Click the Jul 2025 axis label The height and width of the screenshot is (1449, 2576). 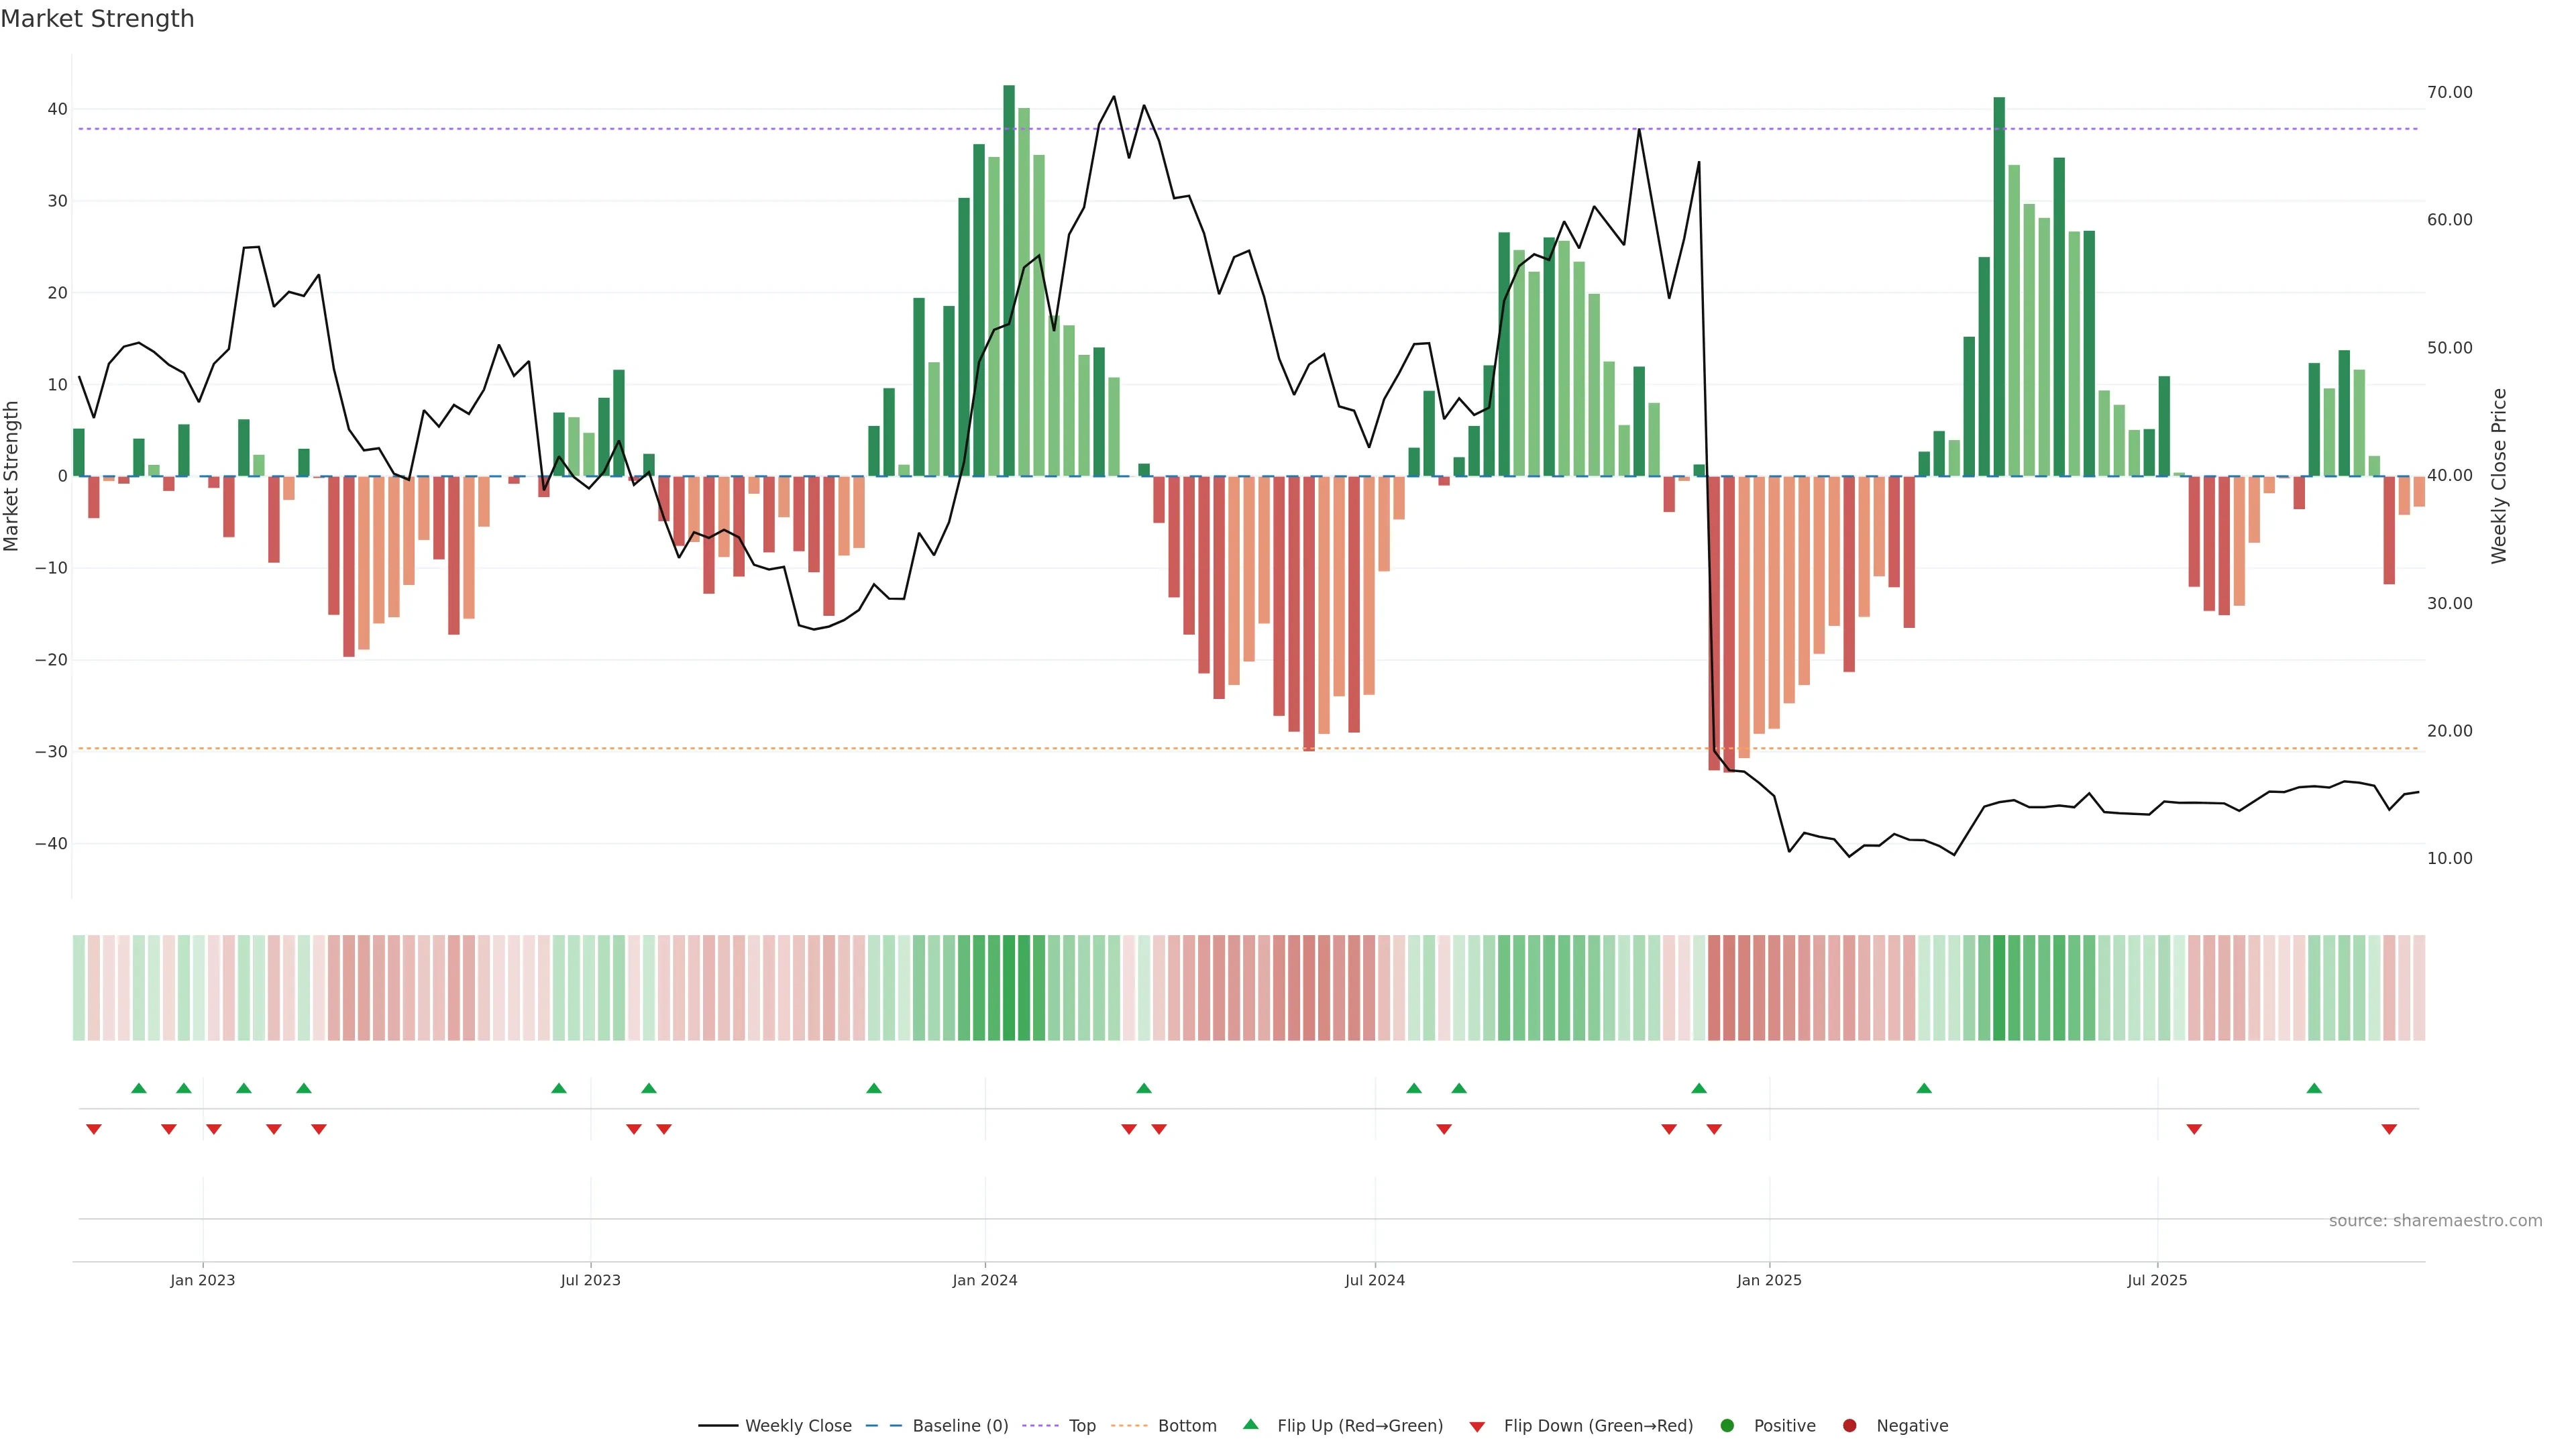[2157, 1280]
